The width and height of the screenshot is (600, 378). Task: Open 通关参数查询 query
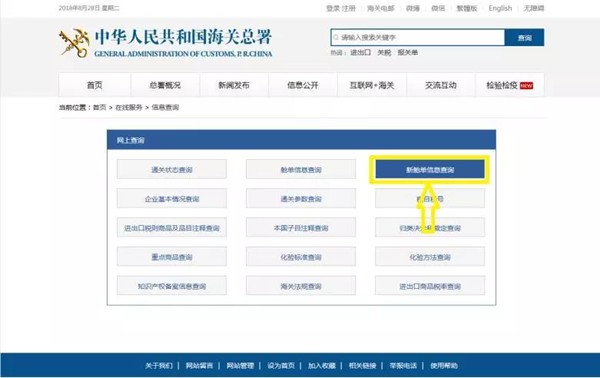tap(301, 199)
